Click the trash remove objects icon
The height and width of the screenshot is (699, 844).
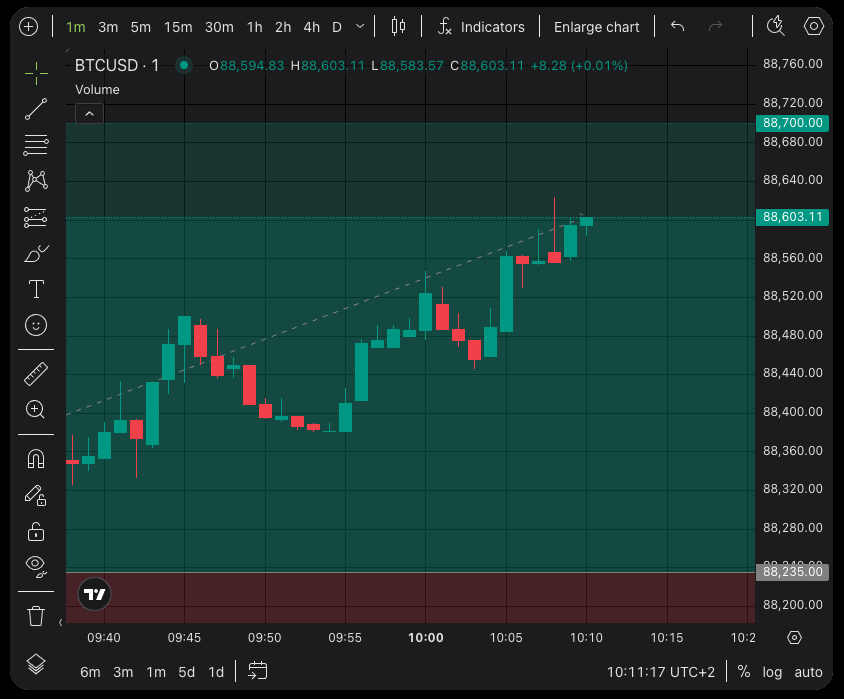[36, 615]
